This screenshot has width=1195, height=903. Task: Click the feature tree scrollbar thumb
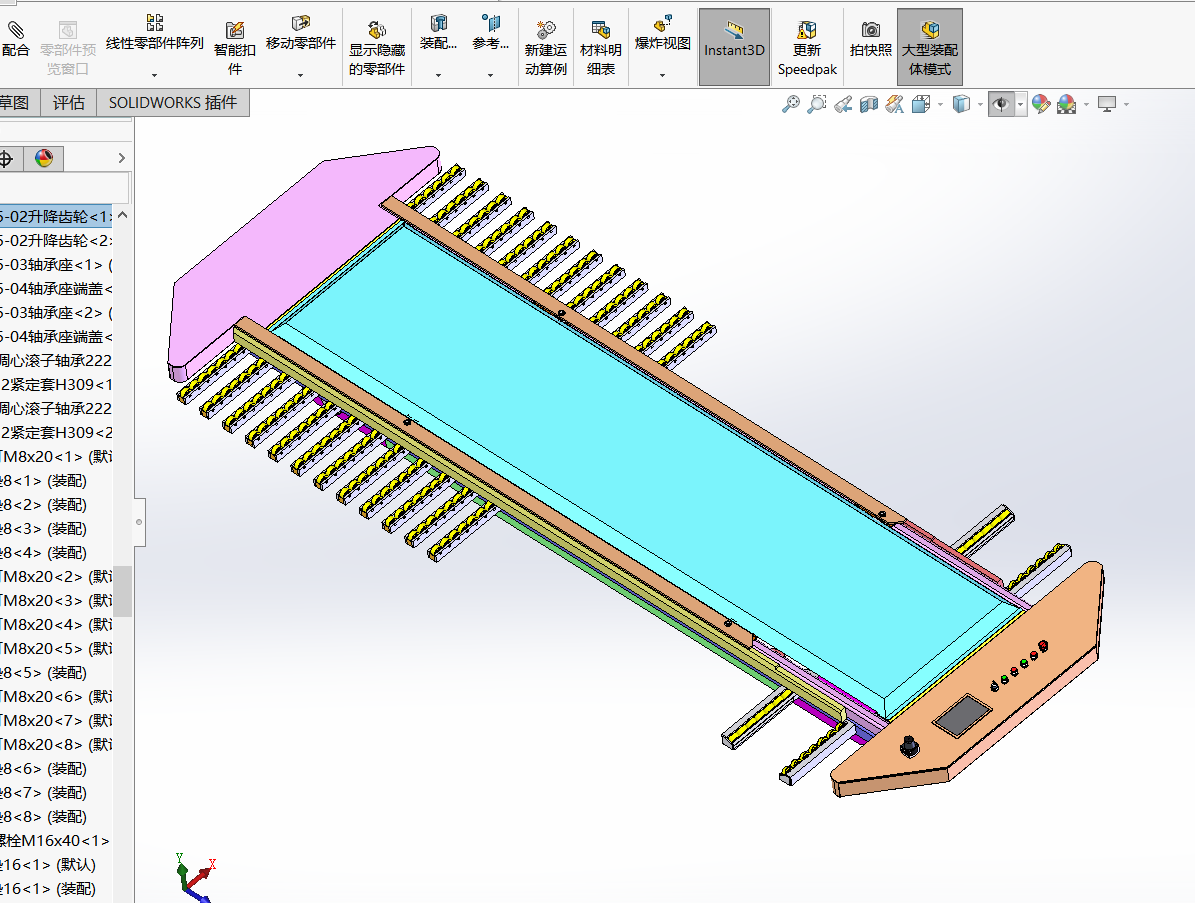tap(122, 591)
